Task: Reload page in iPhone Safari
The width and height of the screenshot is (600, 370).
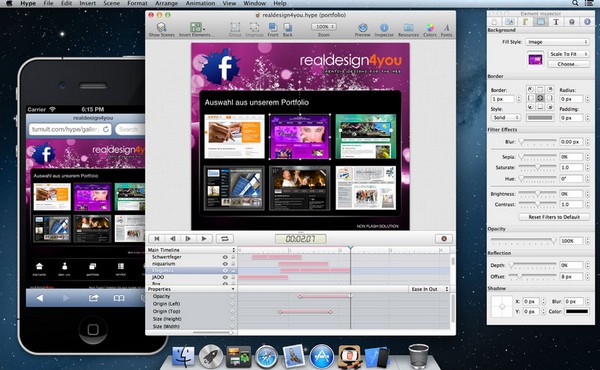Action: pyautogui.click(x=106, y=129)
